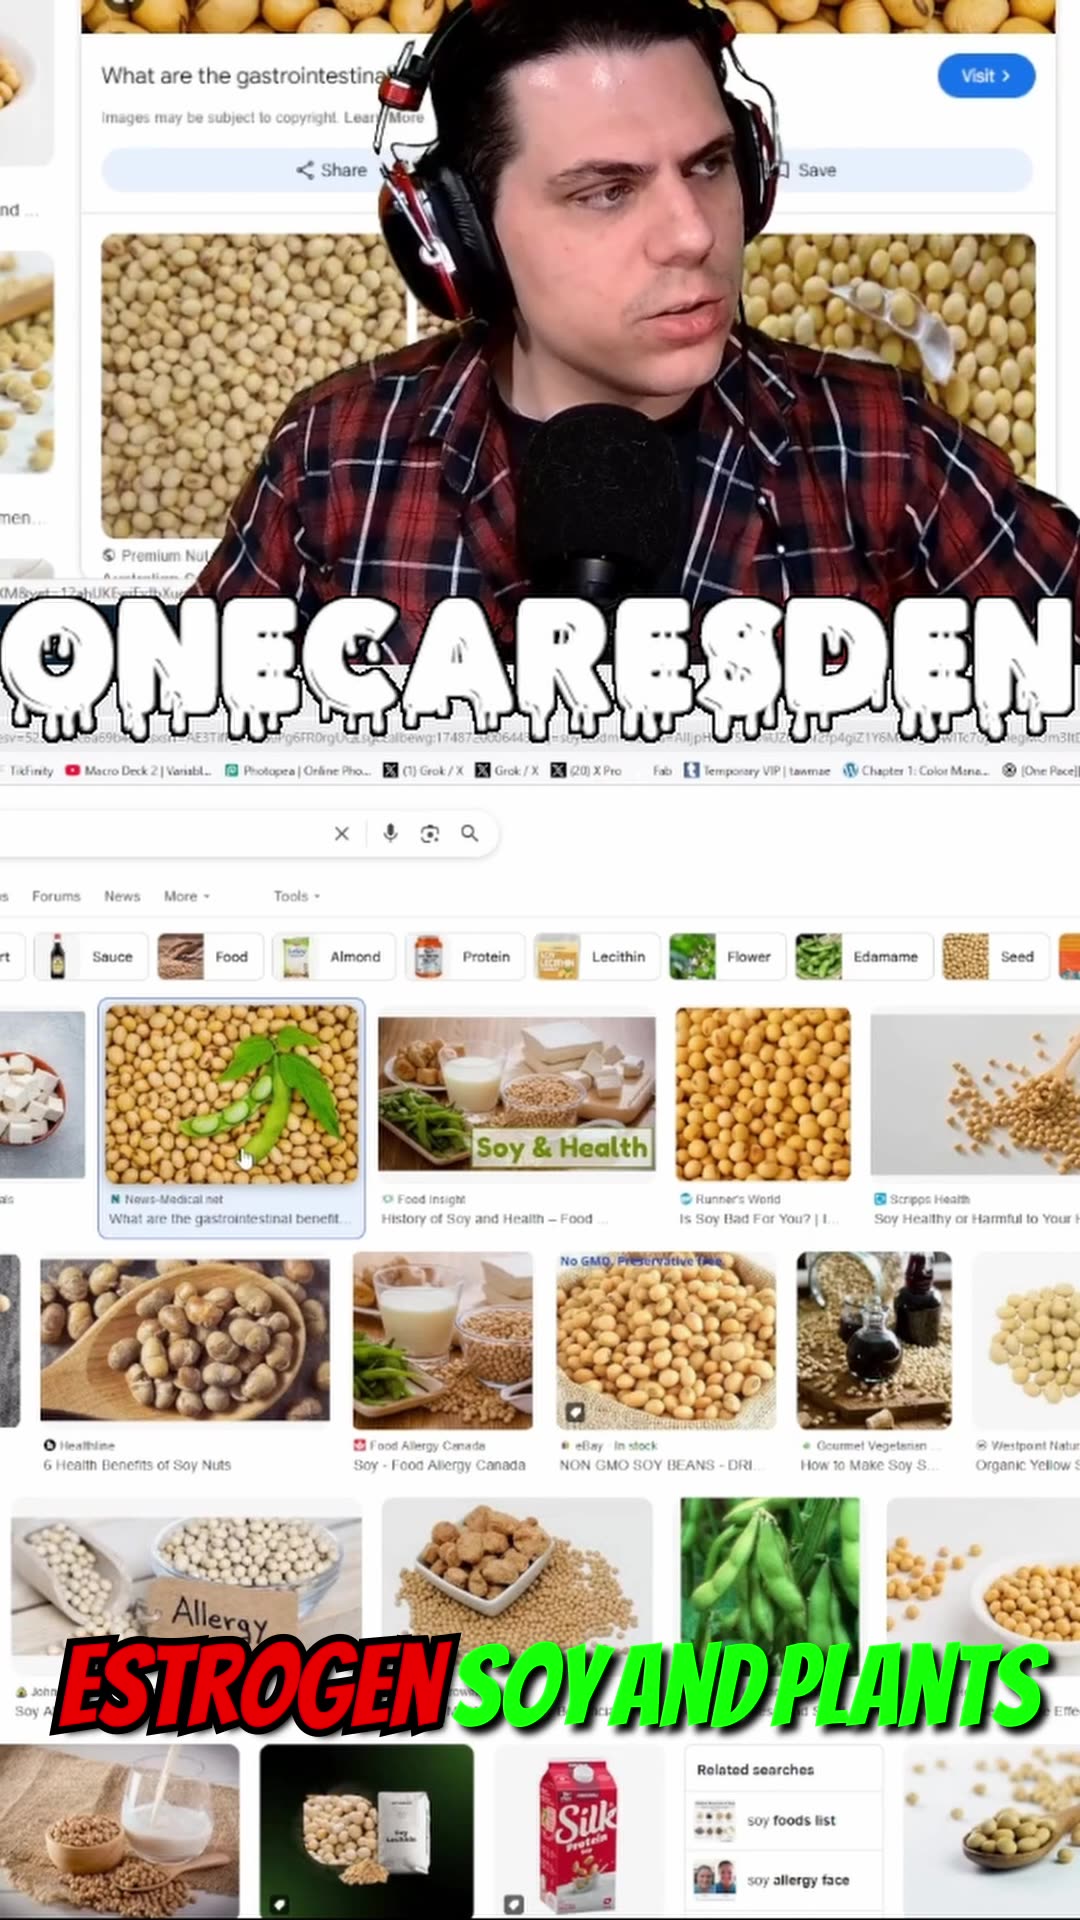1080x1920 pixels.
Task: Click the Share button in preview panel
Action: click(331, 170)
